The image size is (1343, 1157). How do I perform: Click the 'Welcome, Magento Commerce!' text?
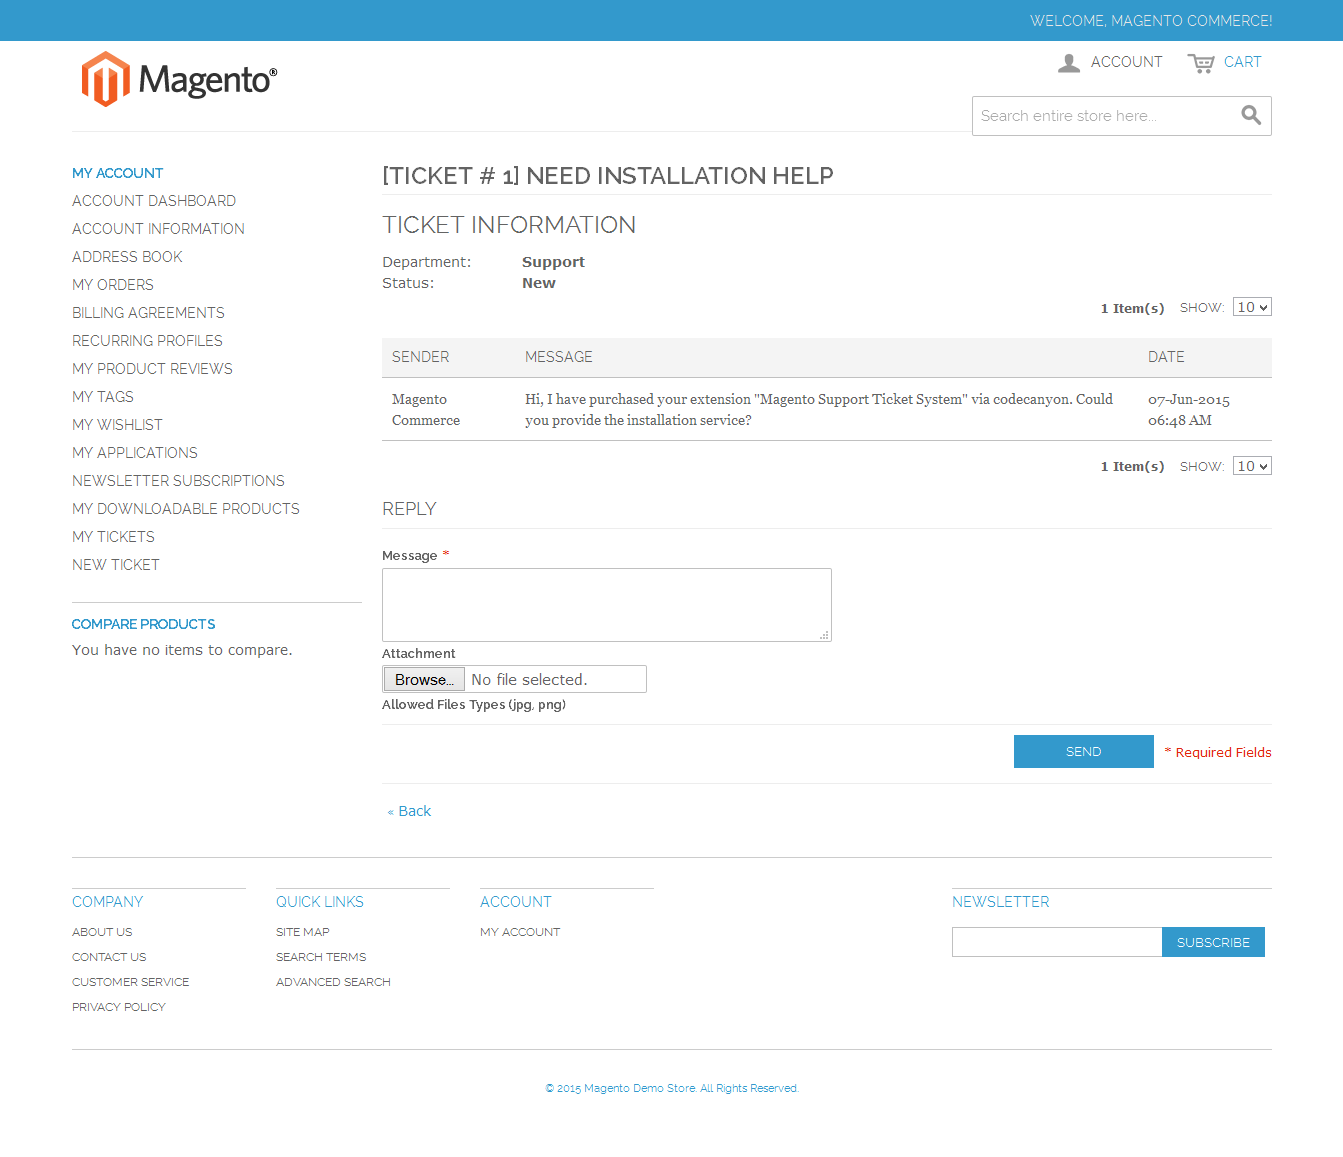1151,20
